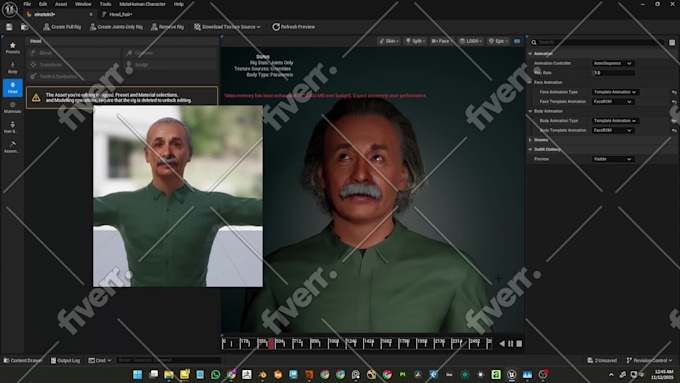The height and width of the screenshot is (383, 680).
Task: Click the Windows Start button
Action: pyautogui.click(x=137, y=374)
